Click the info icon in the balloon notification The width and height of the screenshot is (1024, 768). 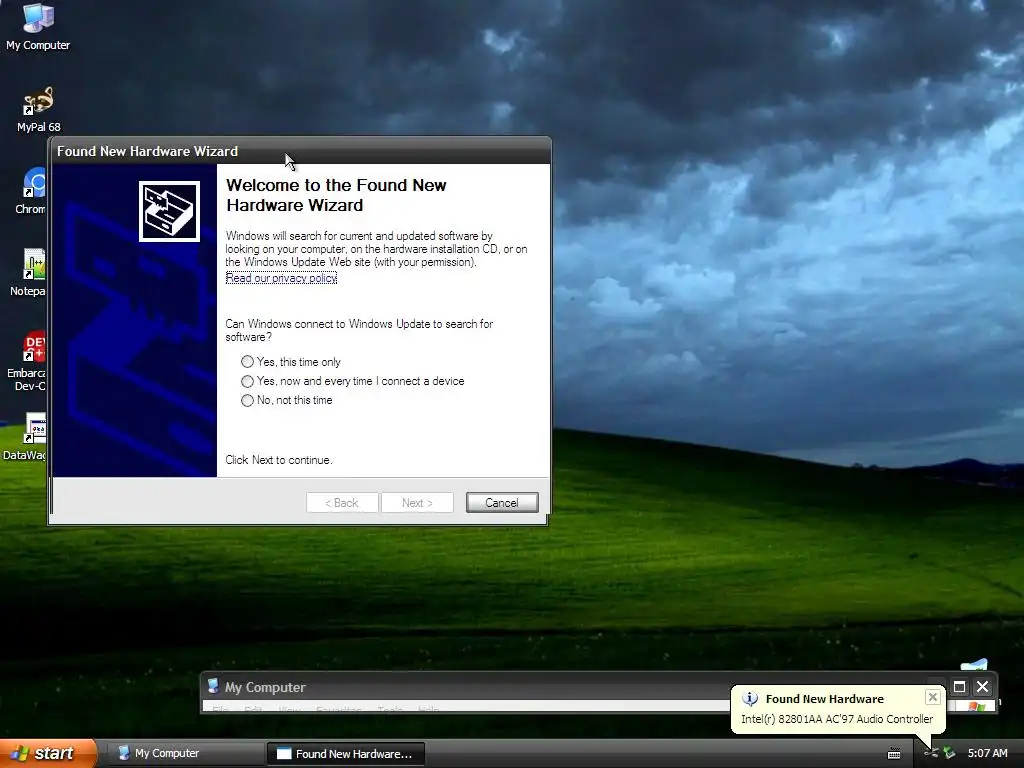click(x=750, y=699)
